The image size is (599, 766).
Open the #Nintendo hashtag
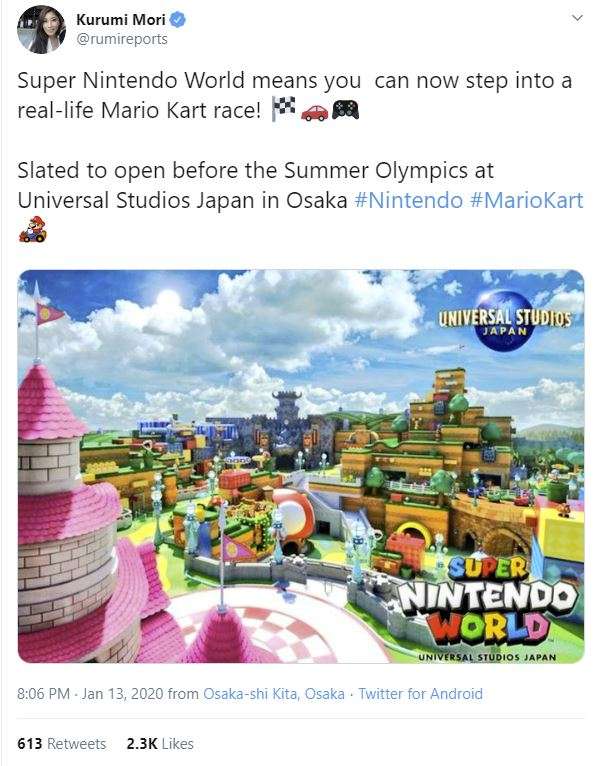coord(408,200)
